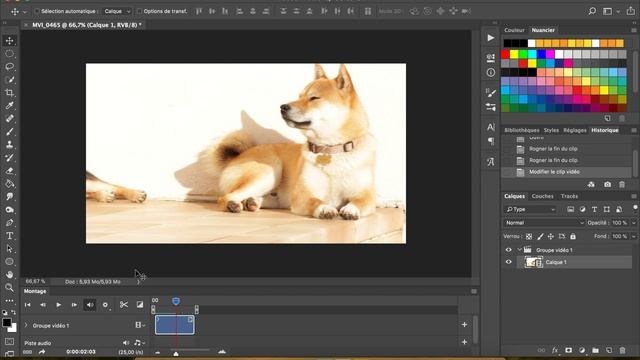Enable Sélection automatique checkbox
Image resolution: width=640 pixels, height=360 pixels.
[x=37, y=11]
